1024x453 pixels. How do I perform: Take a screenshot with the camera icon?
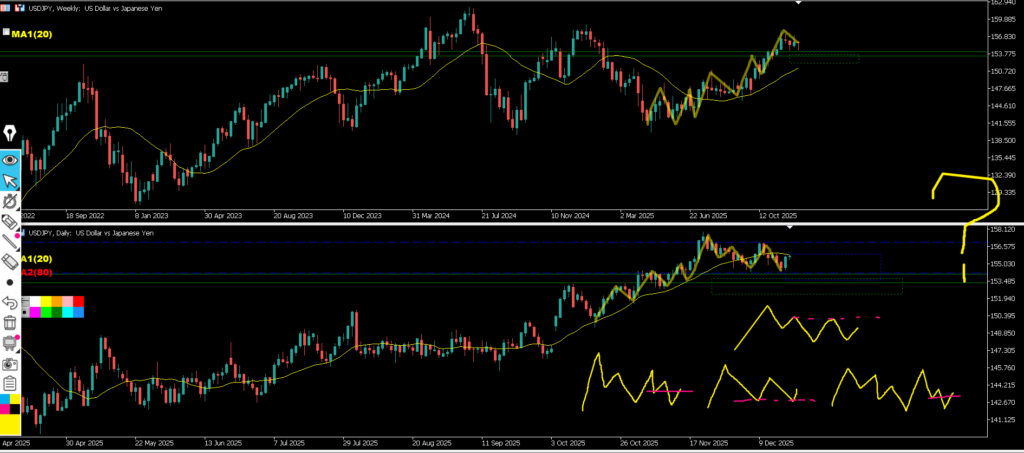coord(11,364)
